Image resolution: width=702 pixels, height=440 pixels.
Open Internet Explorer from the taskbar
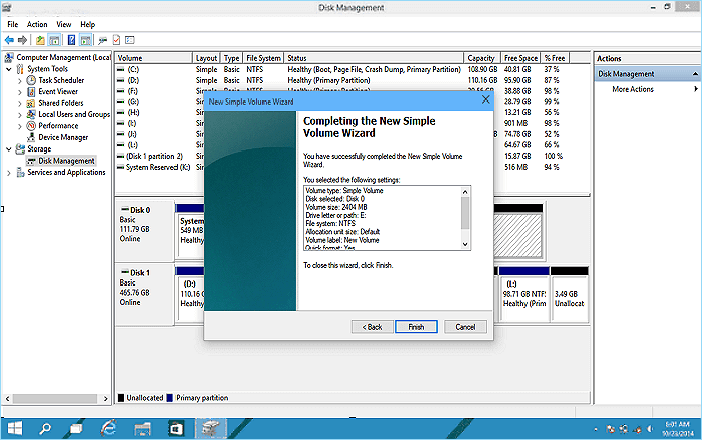coord(108,428)
